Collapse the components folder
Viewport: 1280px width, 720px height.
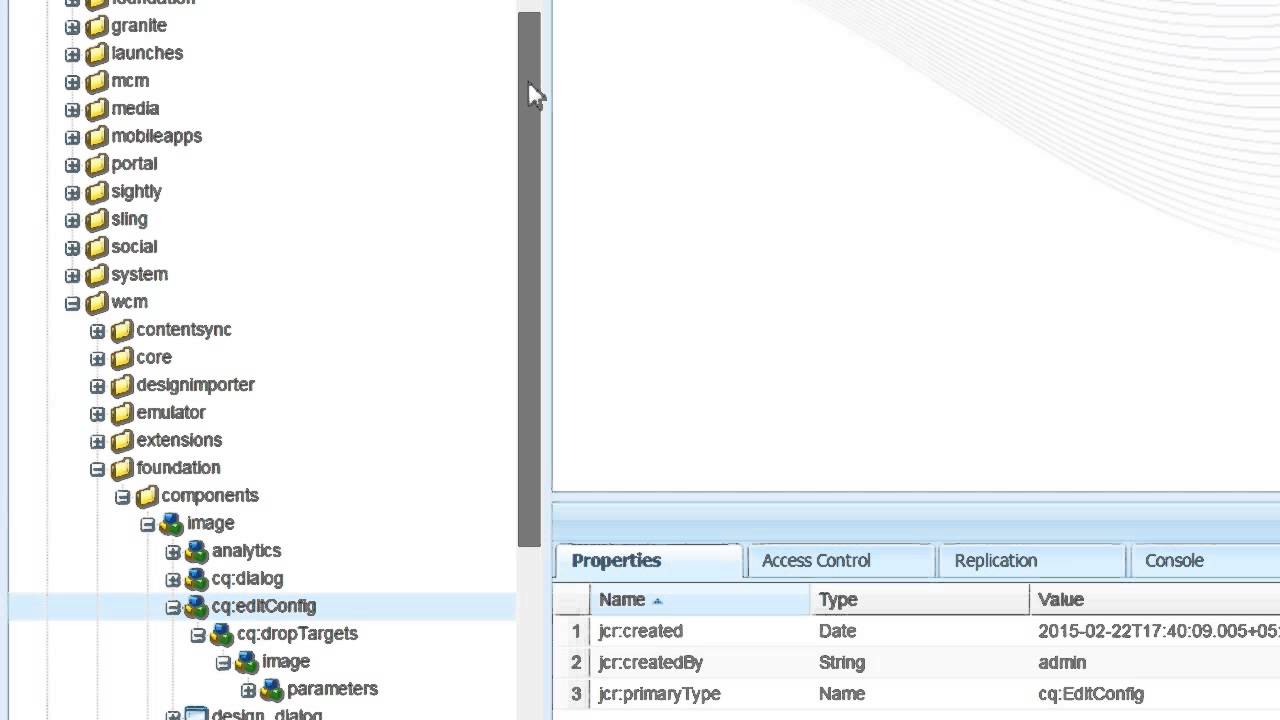point(122,496)
